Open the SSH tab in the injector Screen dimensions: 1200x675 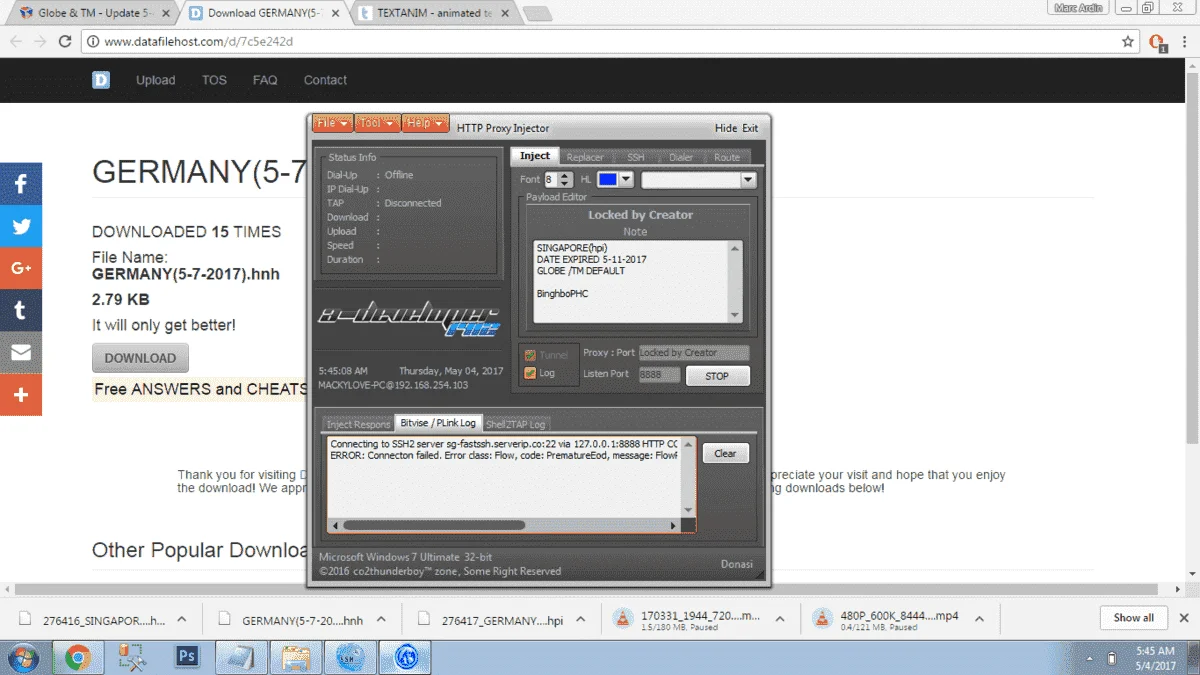pos(636,157)
